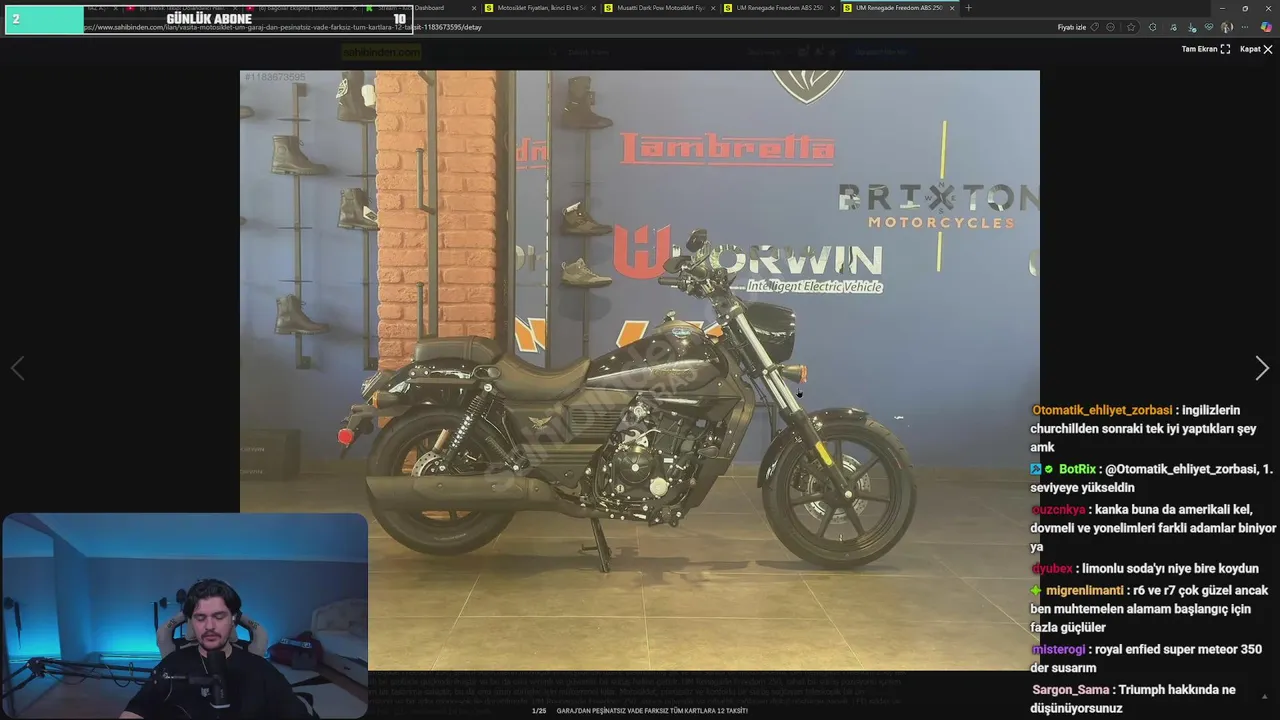The height and width of the screenshot is (720, 1280).
Task: Close the inactive UM Renegade Freedom tab
Action: [832, 8]
